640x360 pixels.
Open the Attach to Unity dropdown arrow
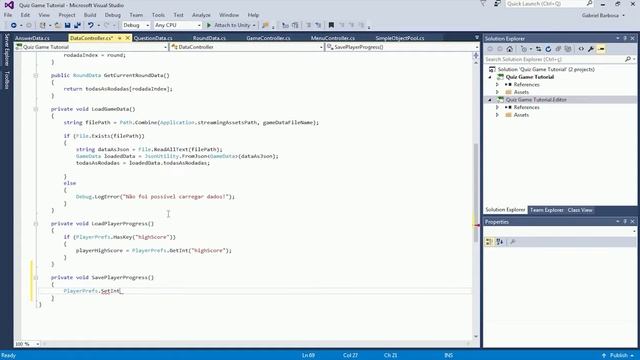(254, 25)
